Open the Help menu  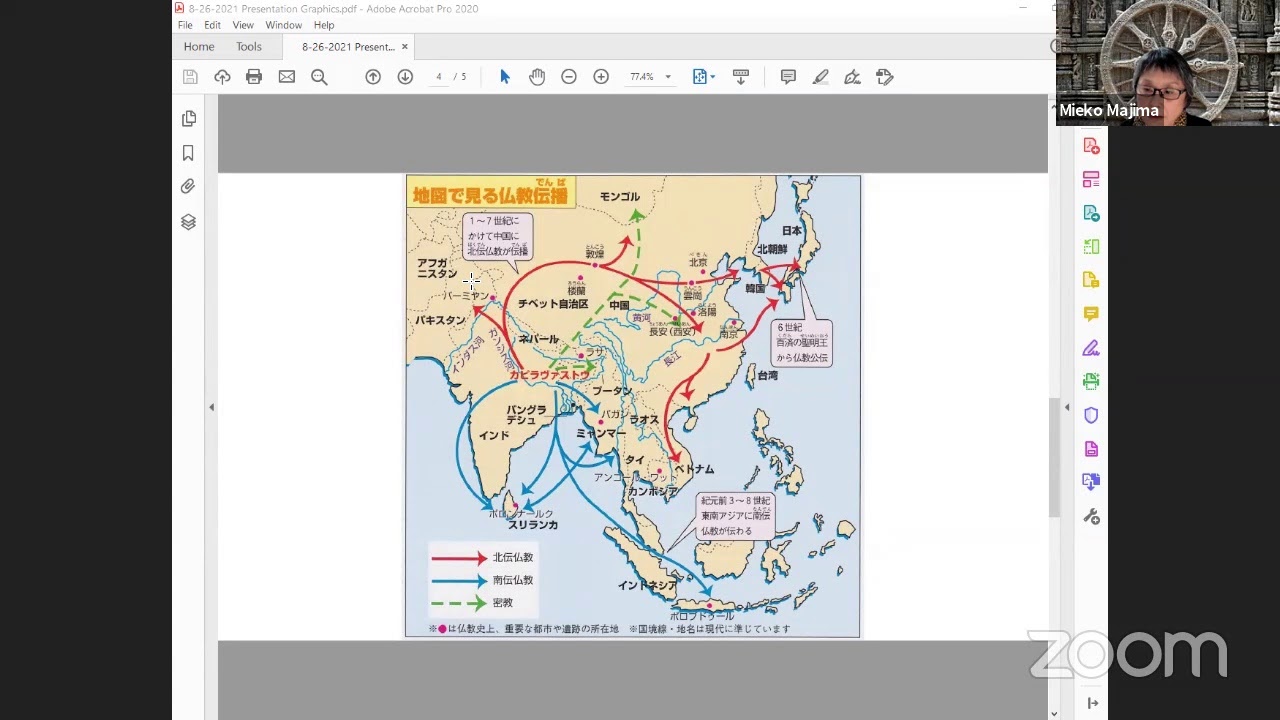tap(324, 25)
